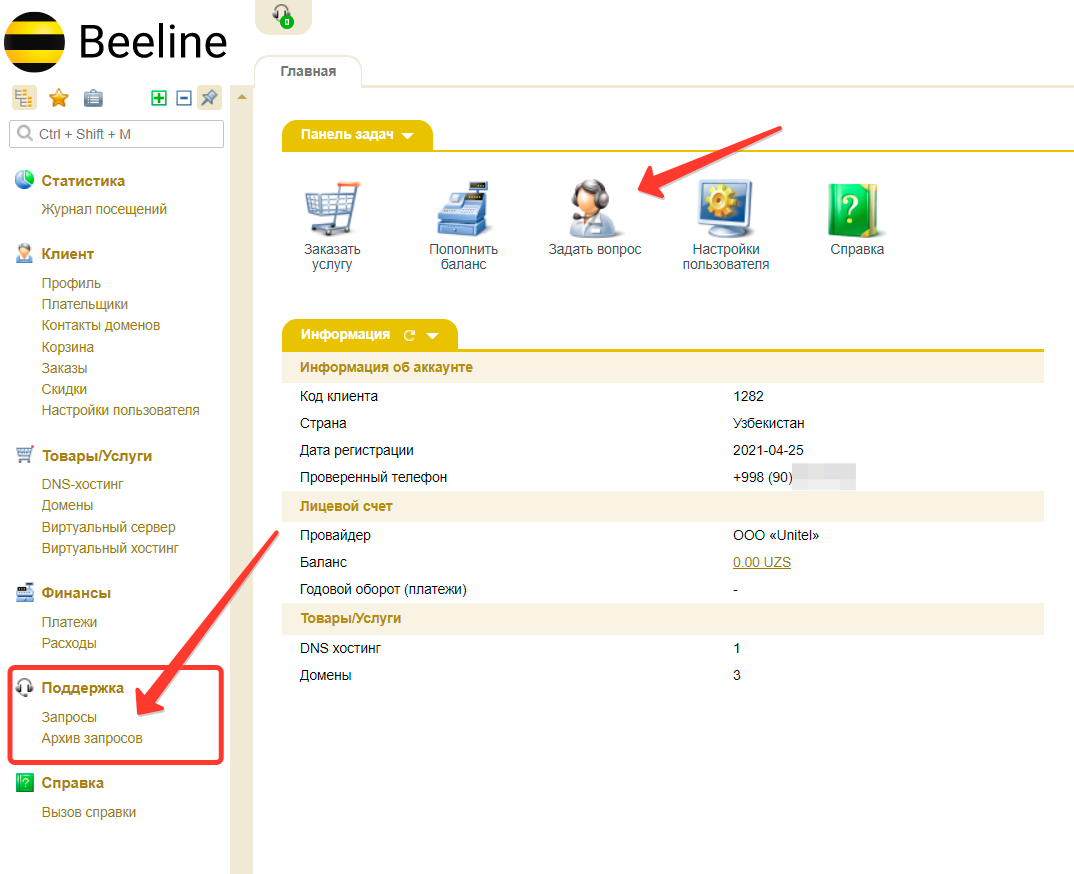Open the favorites star icon
The height and width of the screenshot is (874, 1074).
point(59,98)
